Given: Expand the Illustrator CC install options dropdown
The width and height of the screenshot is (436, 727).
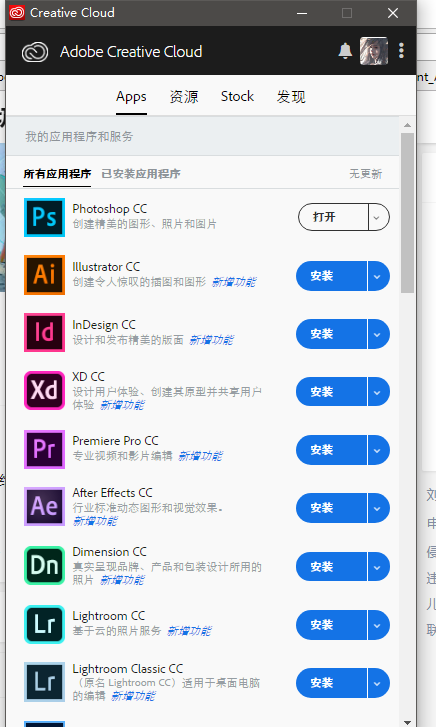Looking at the screenshot, I should pos(378,276).
